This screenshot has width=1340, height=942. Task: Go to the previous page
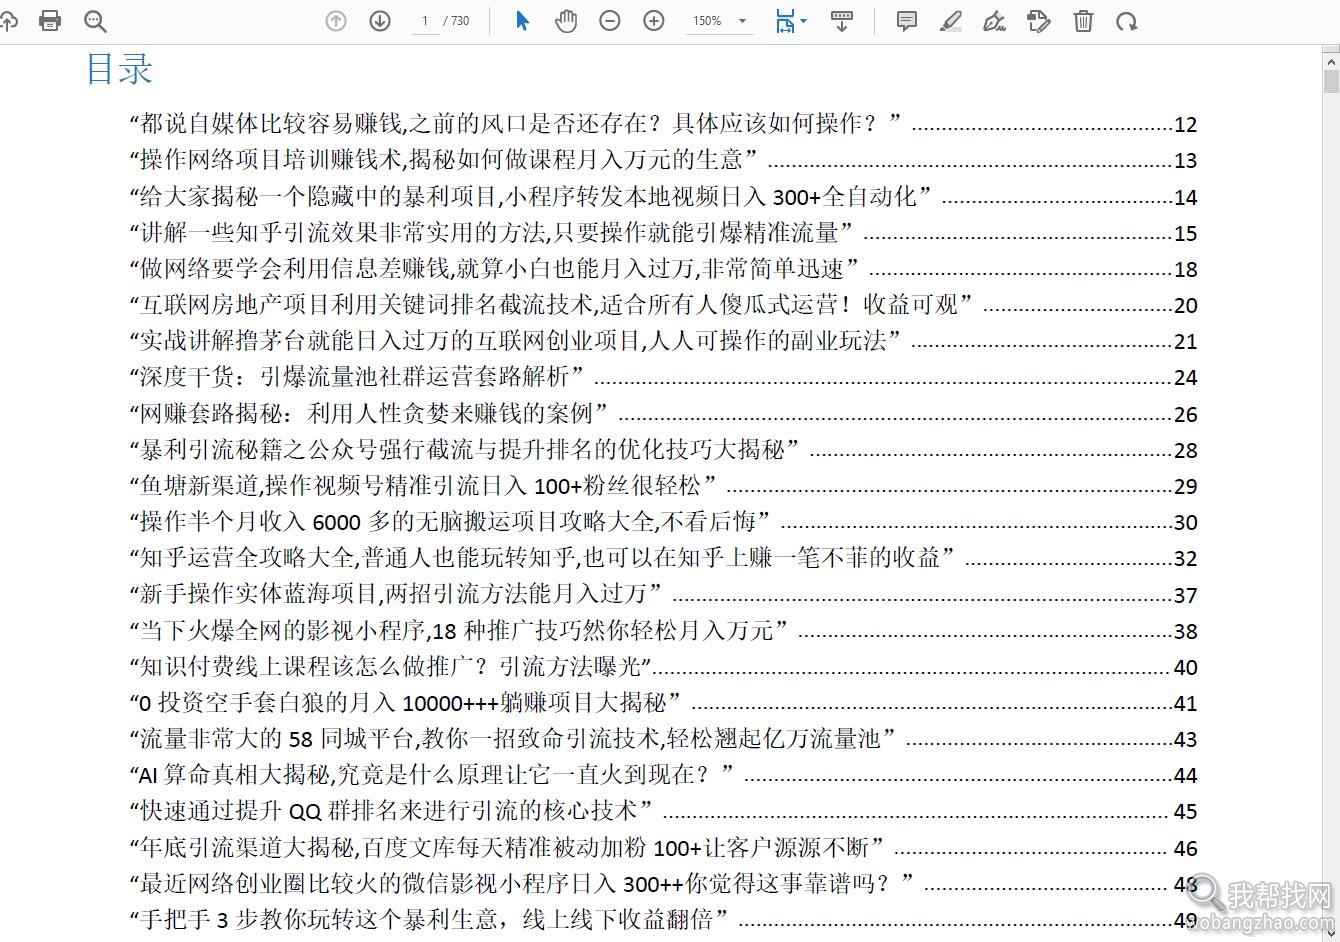tap(336, 20)
